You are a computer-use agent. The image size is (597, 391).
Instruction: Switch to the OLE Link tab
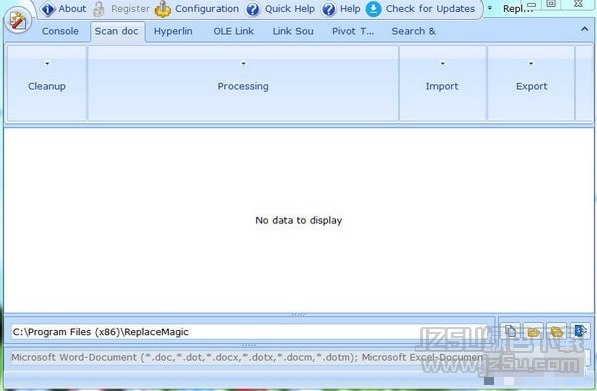point(233,31)
